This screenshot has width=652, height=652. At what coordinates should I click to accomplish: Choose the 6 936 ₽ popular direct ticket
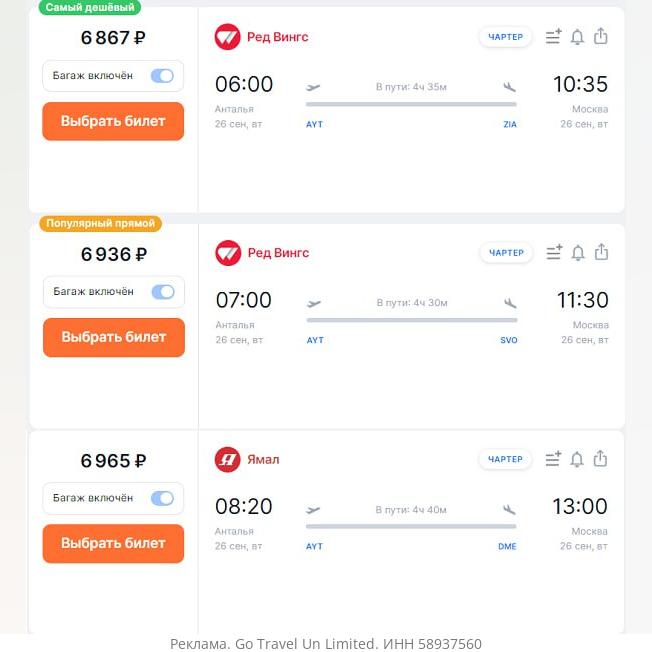114,337
